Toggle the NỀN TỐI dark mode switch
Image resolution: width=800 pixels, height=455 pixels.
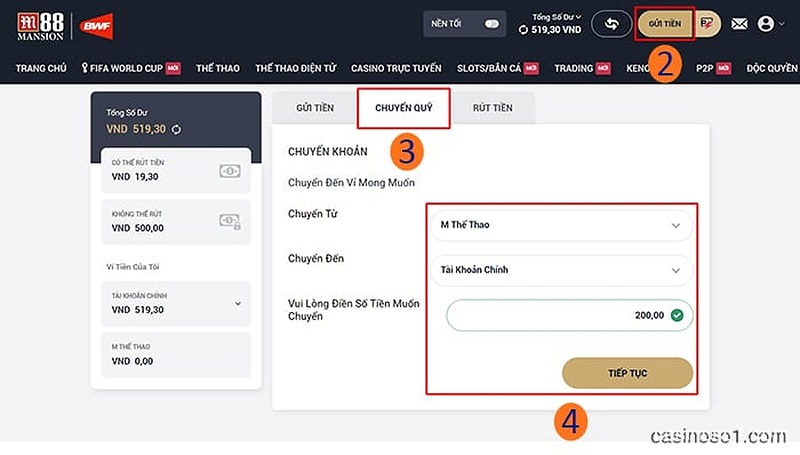pos(490,24)
